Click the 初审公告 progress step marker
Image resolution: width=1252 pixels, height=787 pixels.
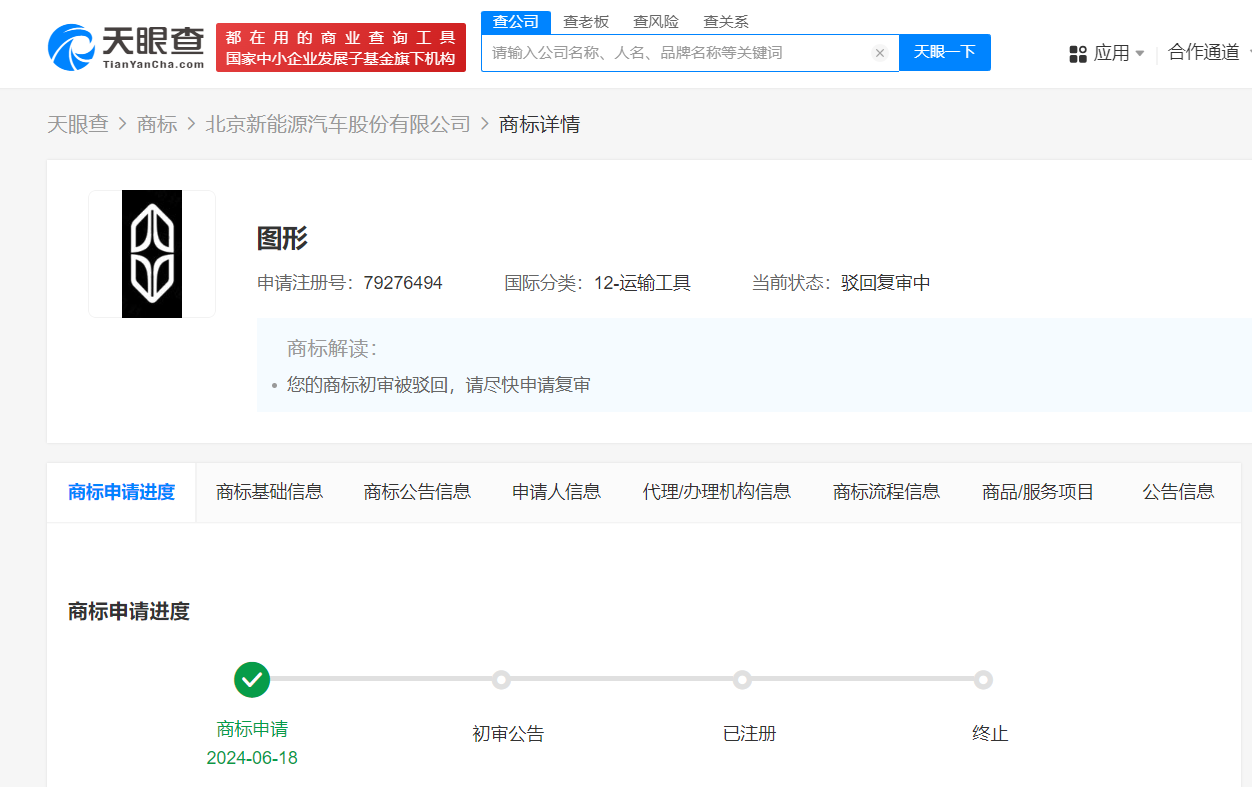[502, 680]
